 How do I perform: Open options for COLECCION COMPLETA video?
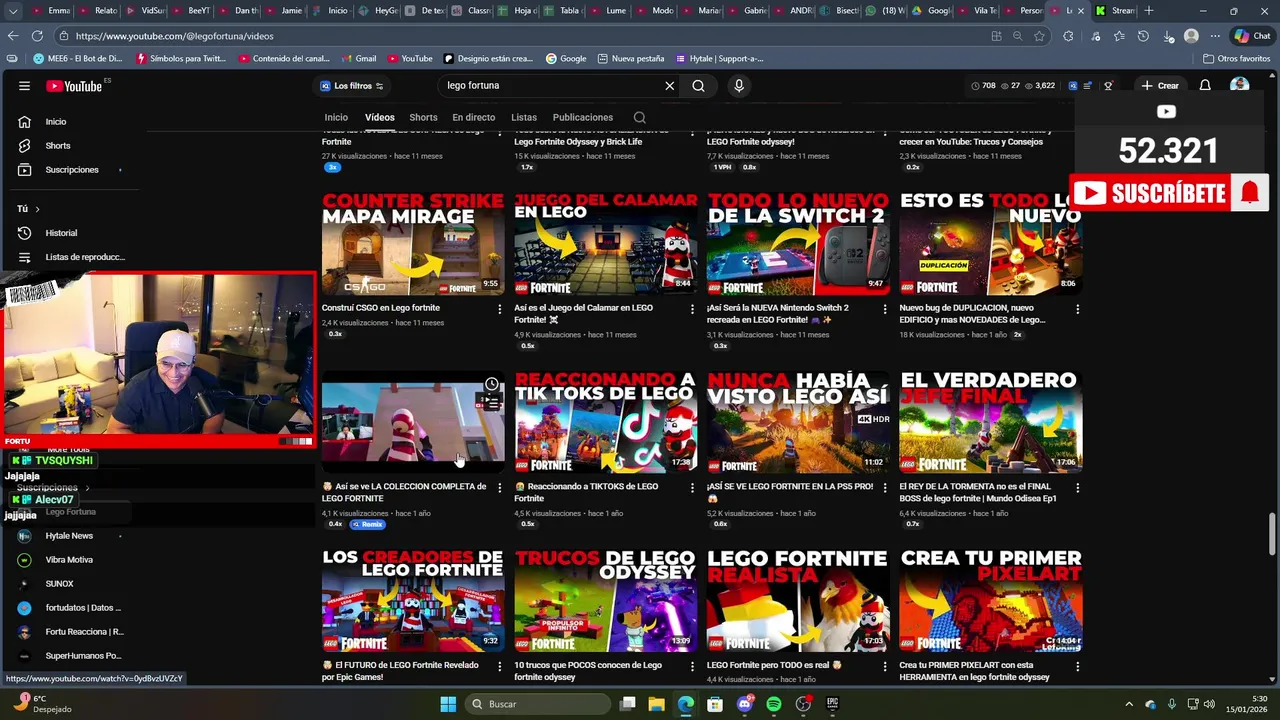click(x=499, y=488)
